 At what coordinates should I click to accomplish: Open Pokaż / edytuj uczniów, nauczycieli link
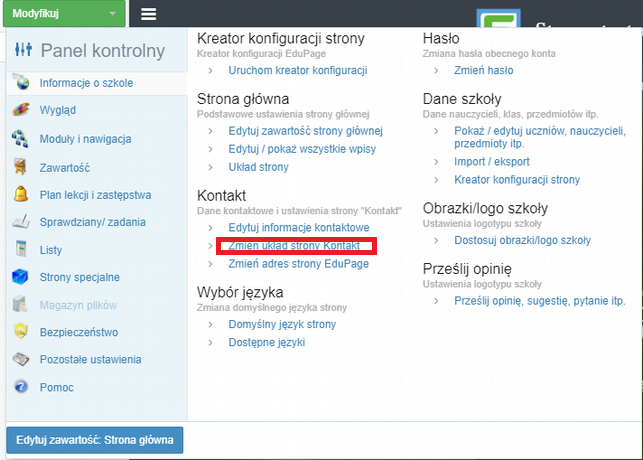pos(540,137)
